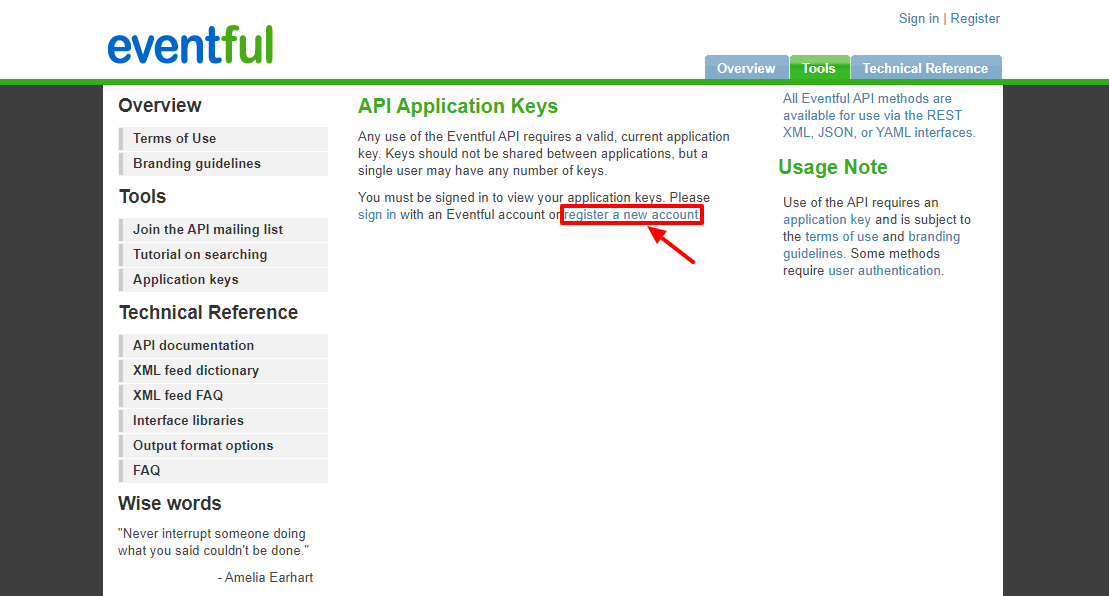Viewport: 1109px width, 596px height.
Task: Click 'register a new account' link
Action: click(x=632, y=214)
